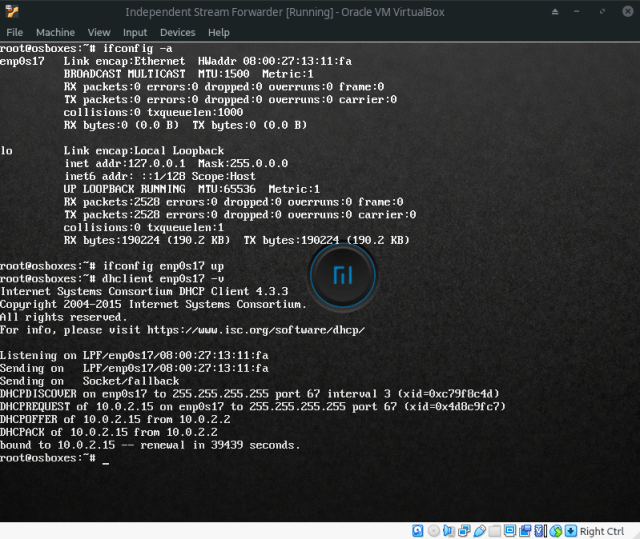
Task: Click the keyboard capture arrow icon
Action: pos(571,531)
